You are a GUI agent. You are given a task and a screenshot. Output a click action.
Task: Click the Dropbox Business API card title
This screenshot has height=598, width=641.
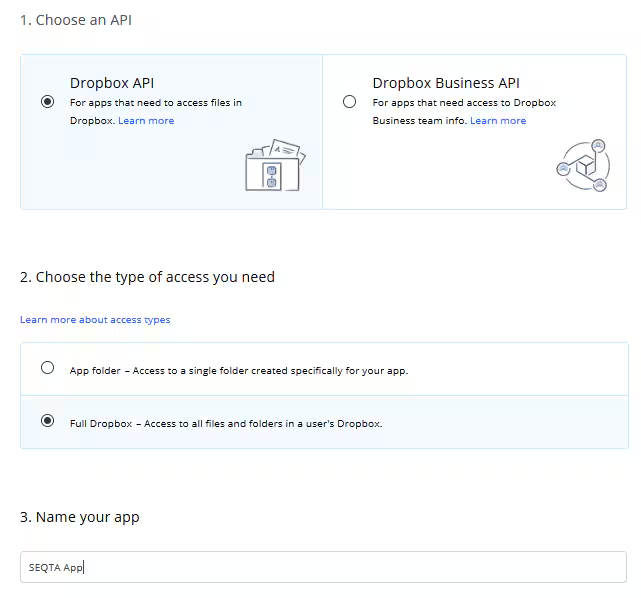pos(446,83)
